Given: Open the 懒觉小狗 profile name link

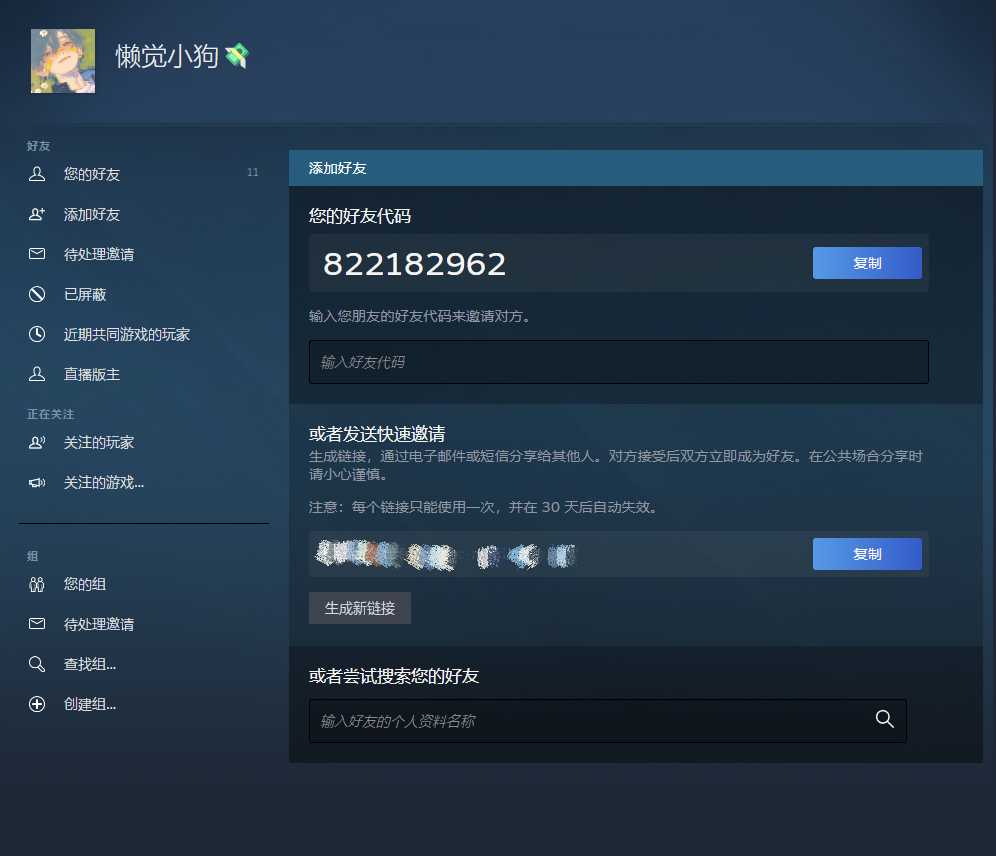Looking at the screenshot, I should point(167,57).
